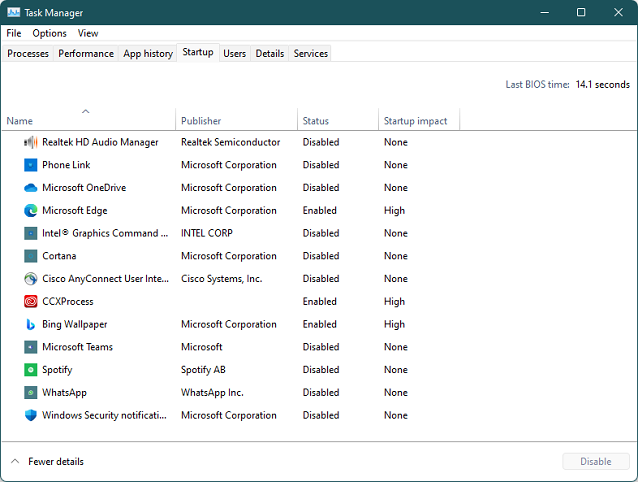Click the red CCXProcess icon
Viewport: 638px width, 482px height.
coord(31,302)
